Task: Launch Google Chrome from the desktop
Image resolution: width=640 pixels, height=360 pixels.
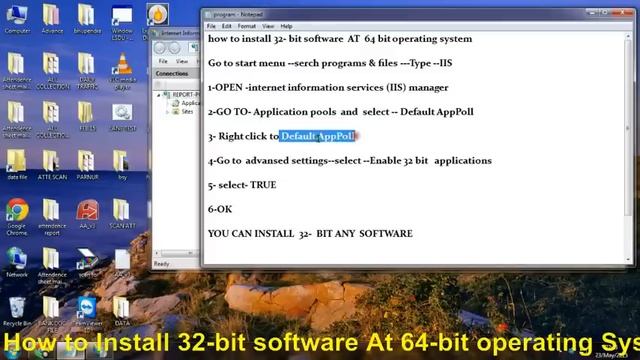Action: click(17, 217)
